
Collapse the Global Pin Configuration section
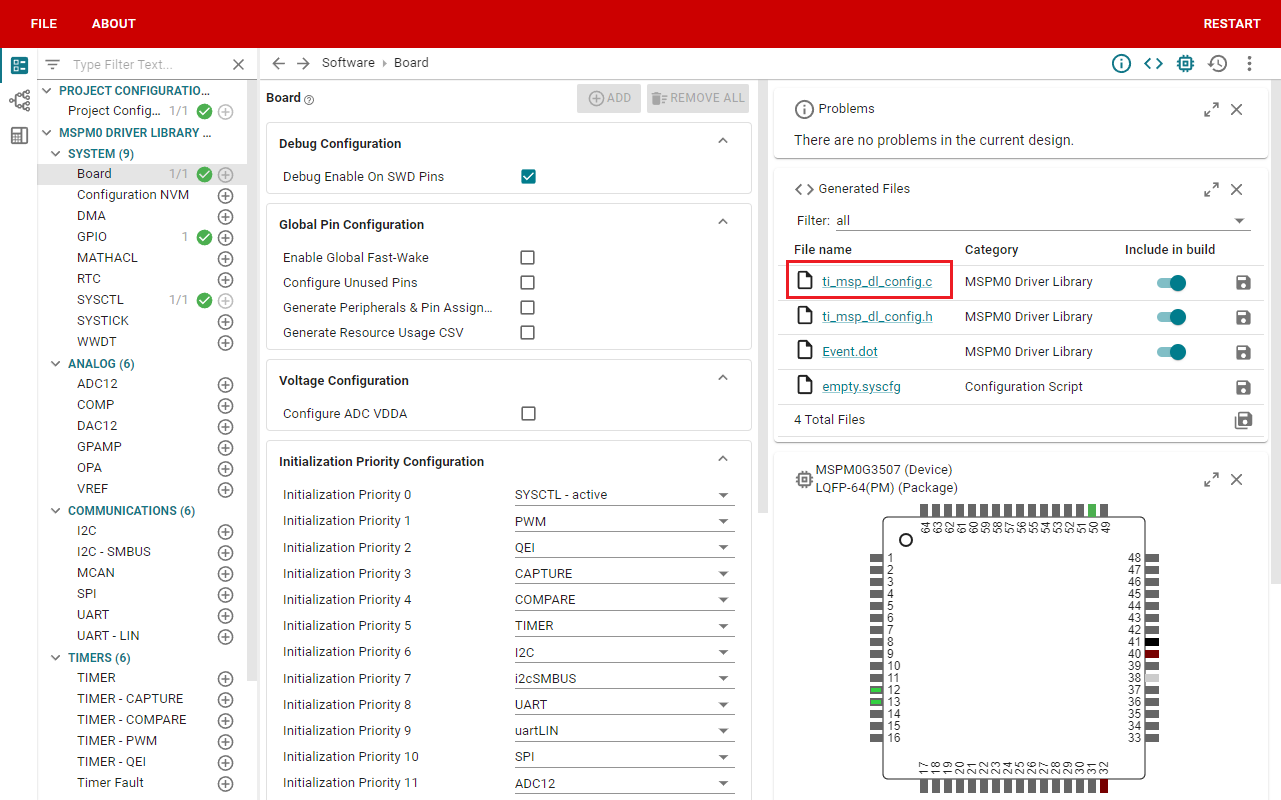point(723,223)
